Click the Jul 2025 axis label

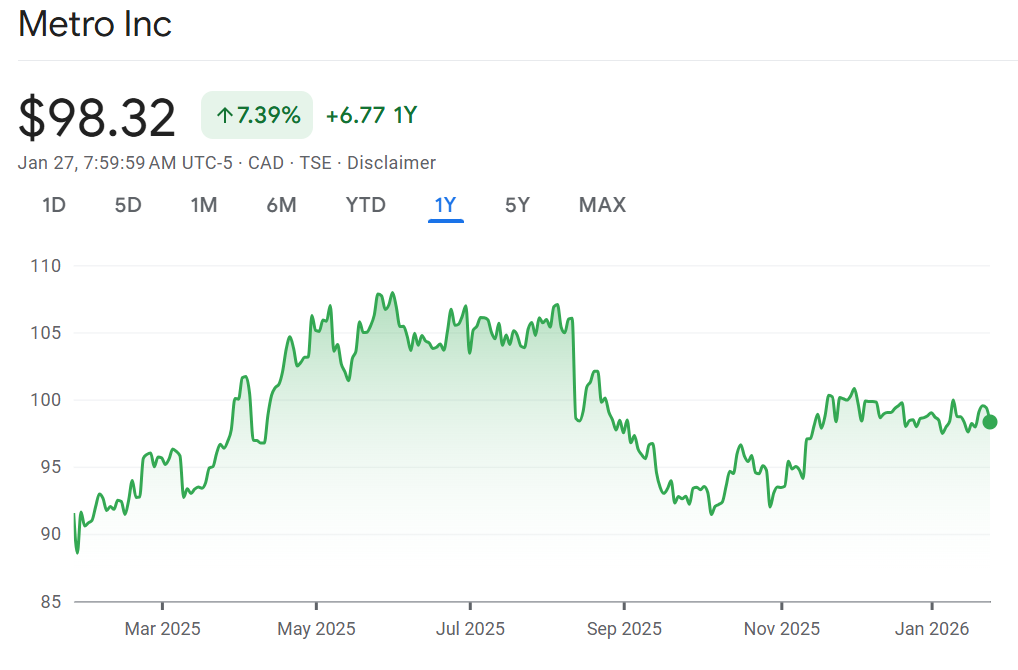[470, 629]
